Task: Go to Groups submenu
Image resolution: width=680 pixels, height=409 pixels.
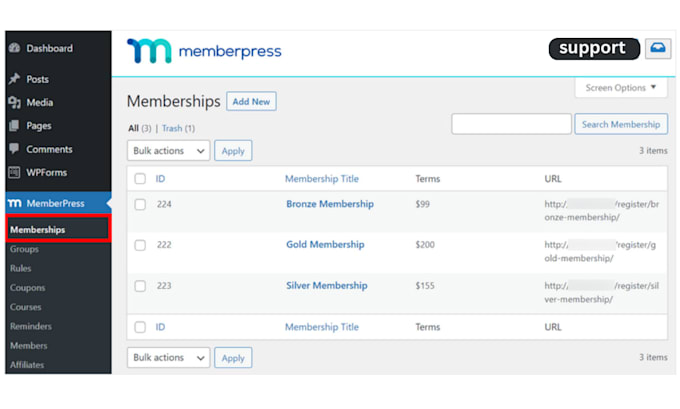Action: pyautogui.click(x=24, y=249)
